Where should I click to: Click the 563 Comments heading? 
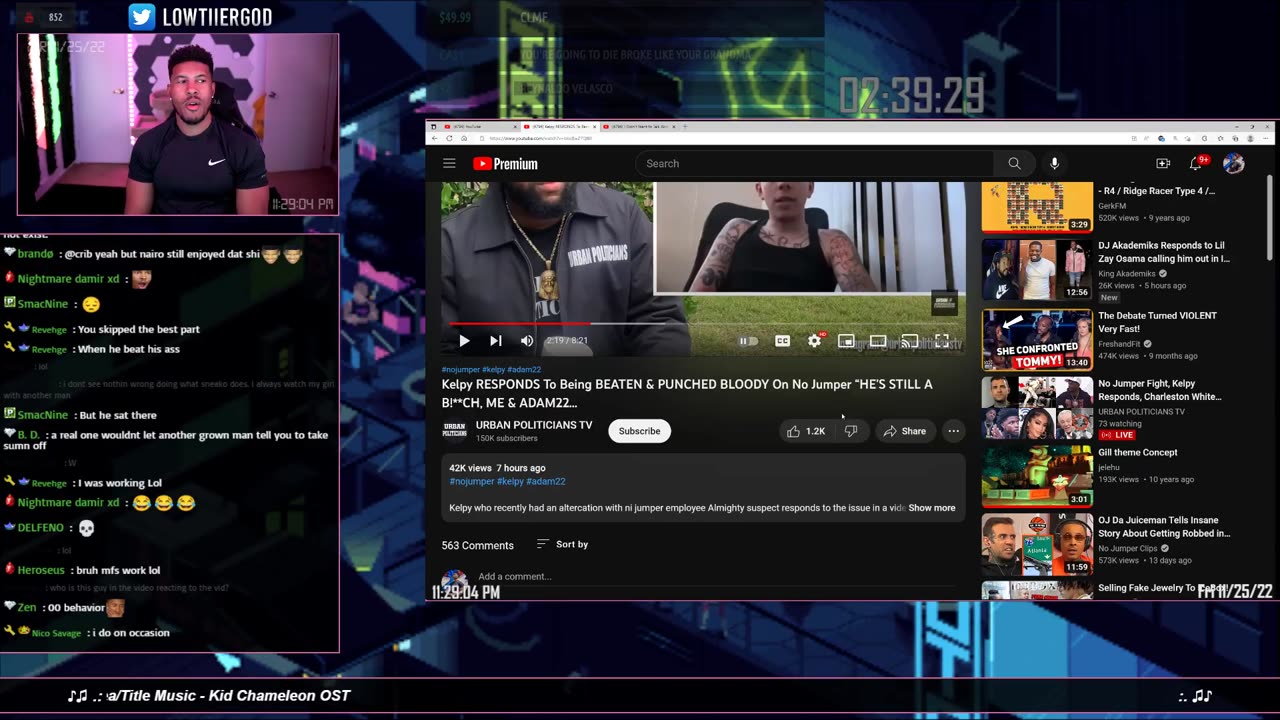[x=477, y=545]
